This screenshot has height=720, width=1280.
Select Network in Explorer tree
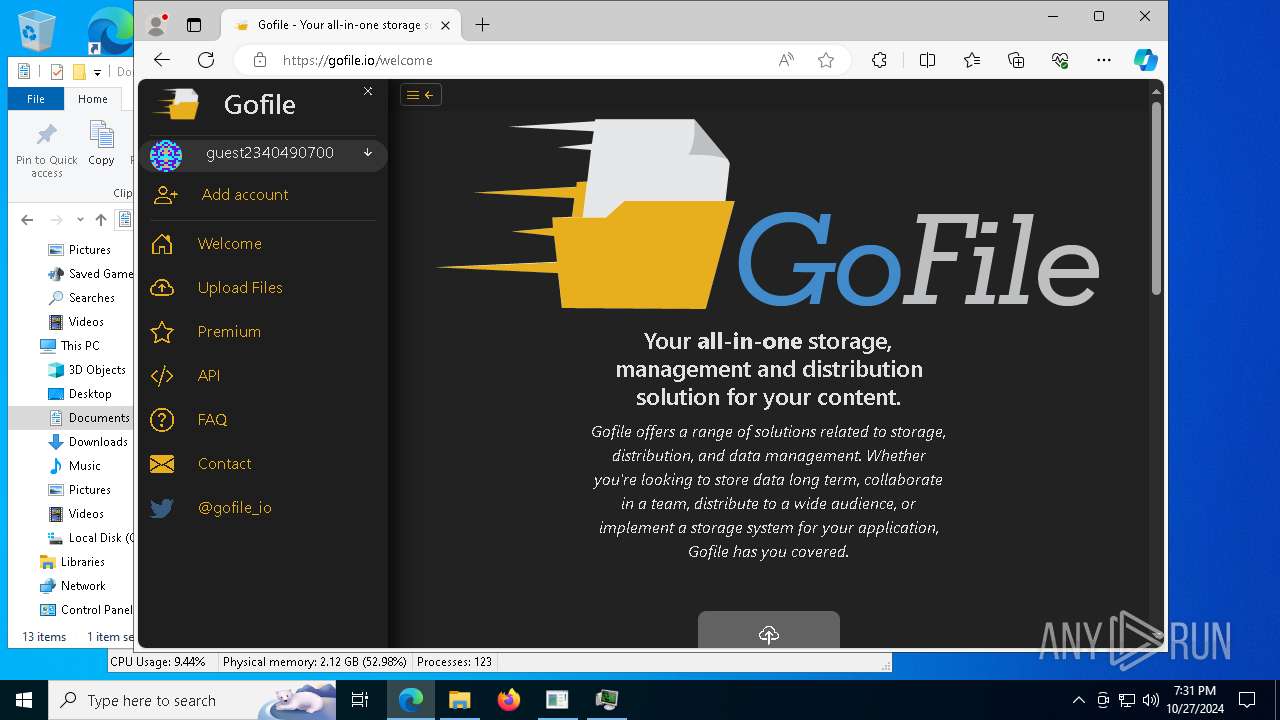[x=73, y=586]
